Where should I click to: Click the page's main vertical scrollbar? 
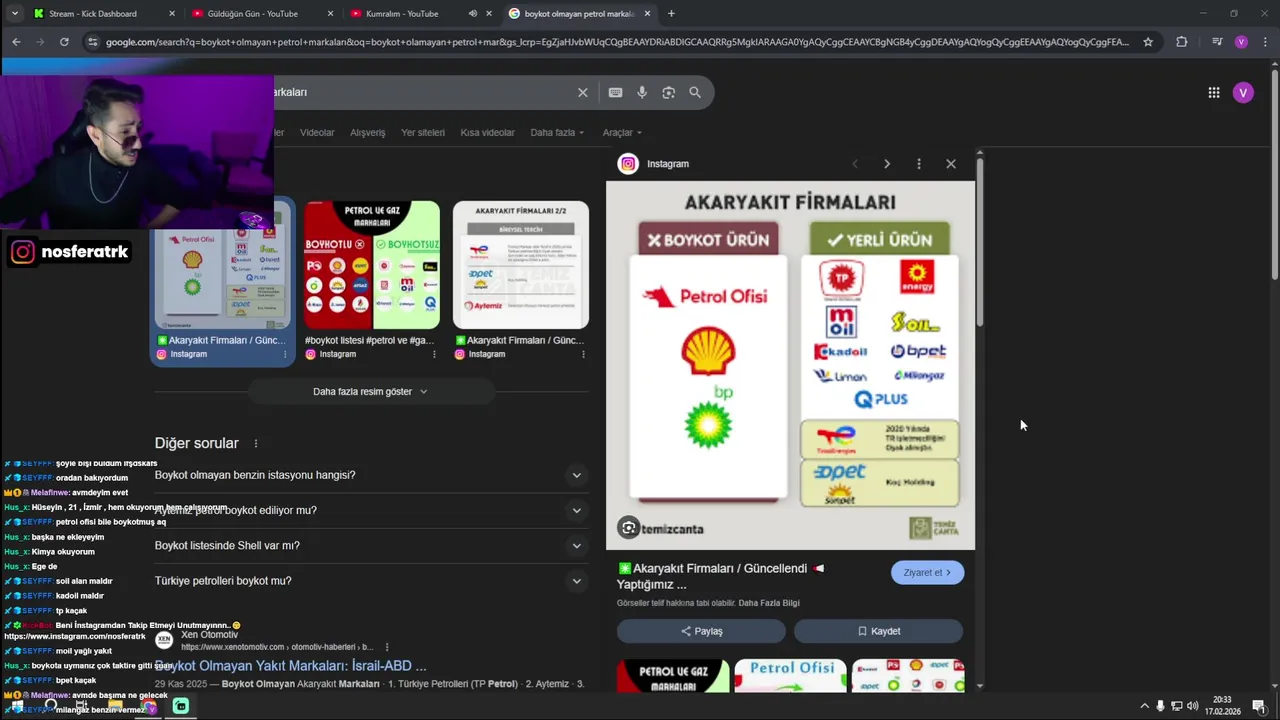point(1274,175)
